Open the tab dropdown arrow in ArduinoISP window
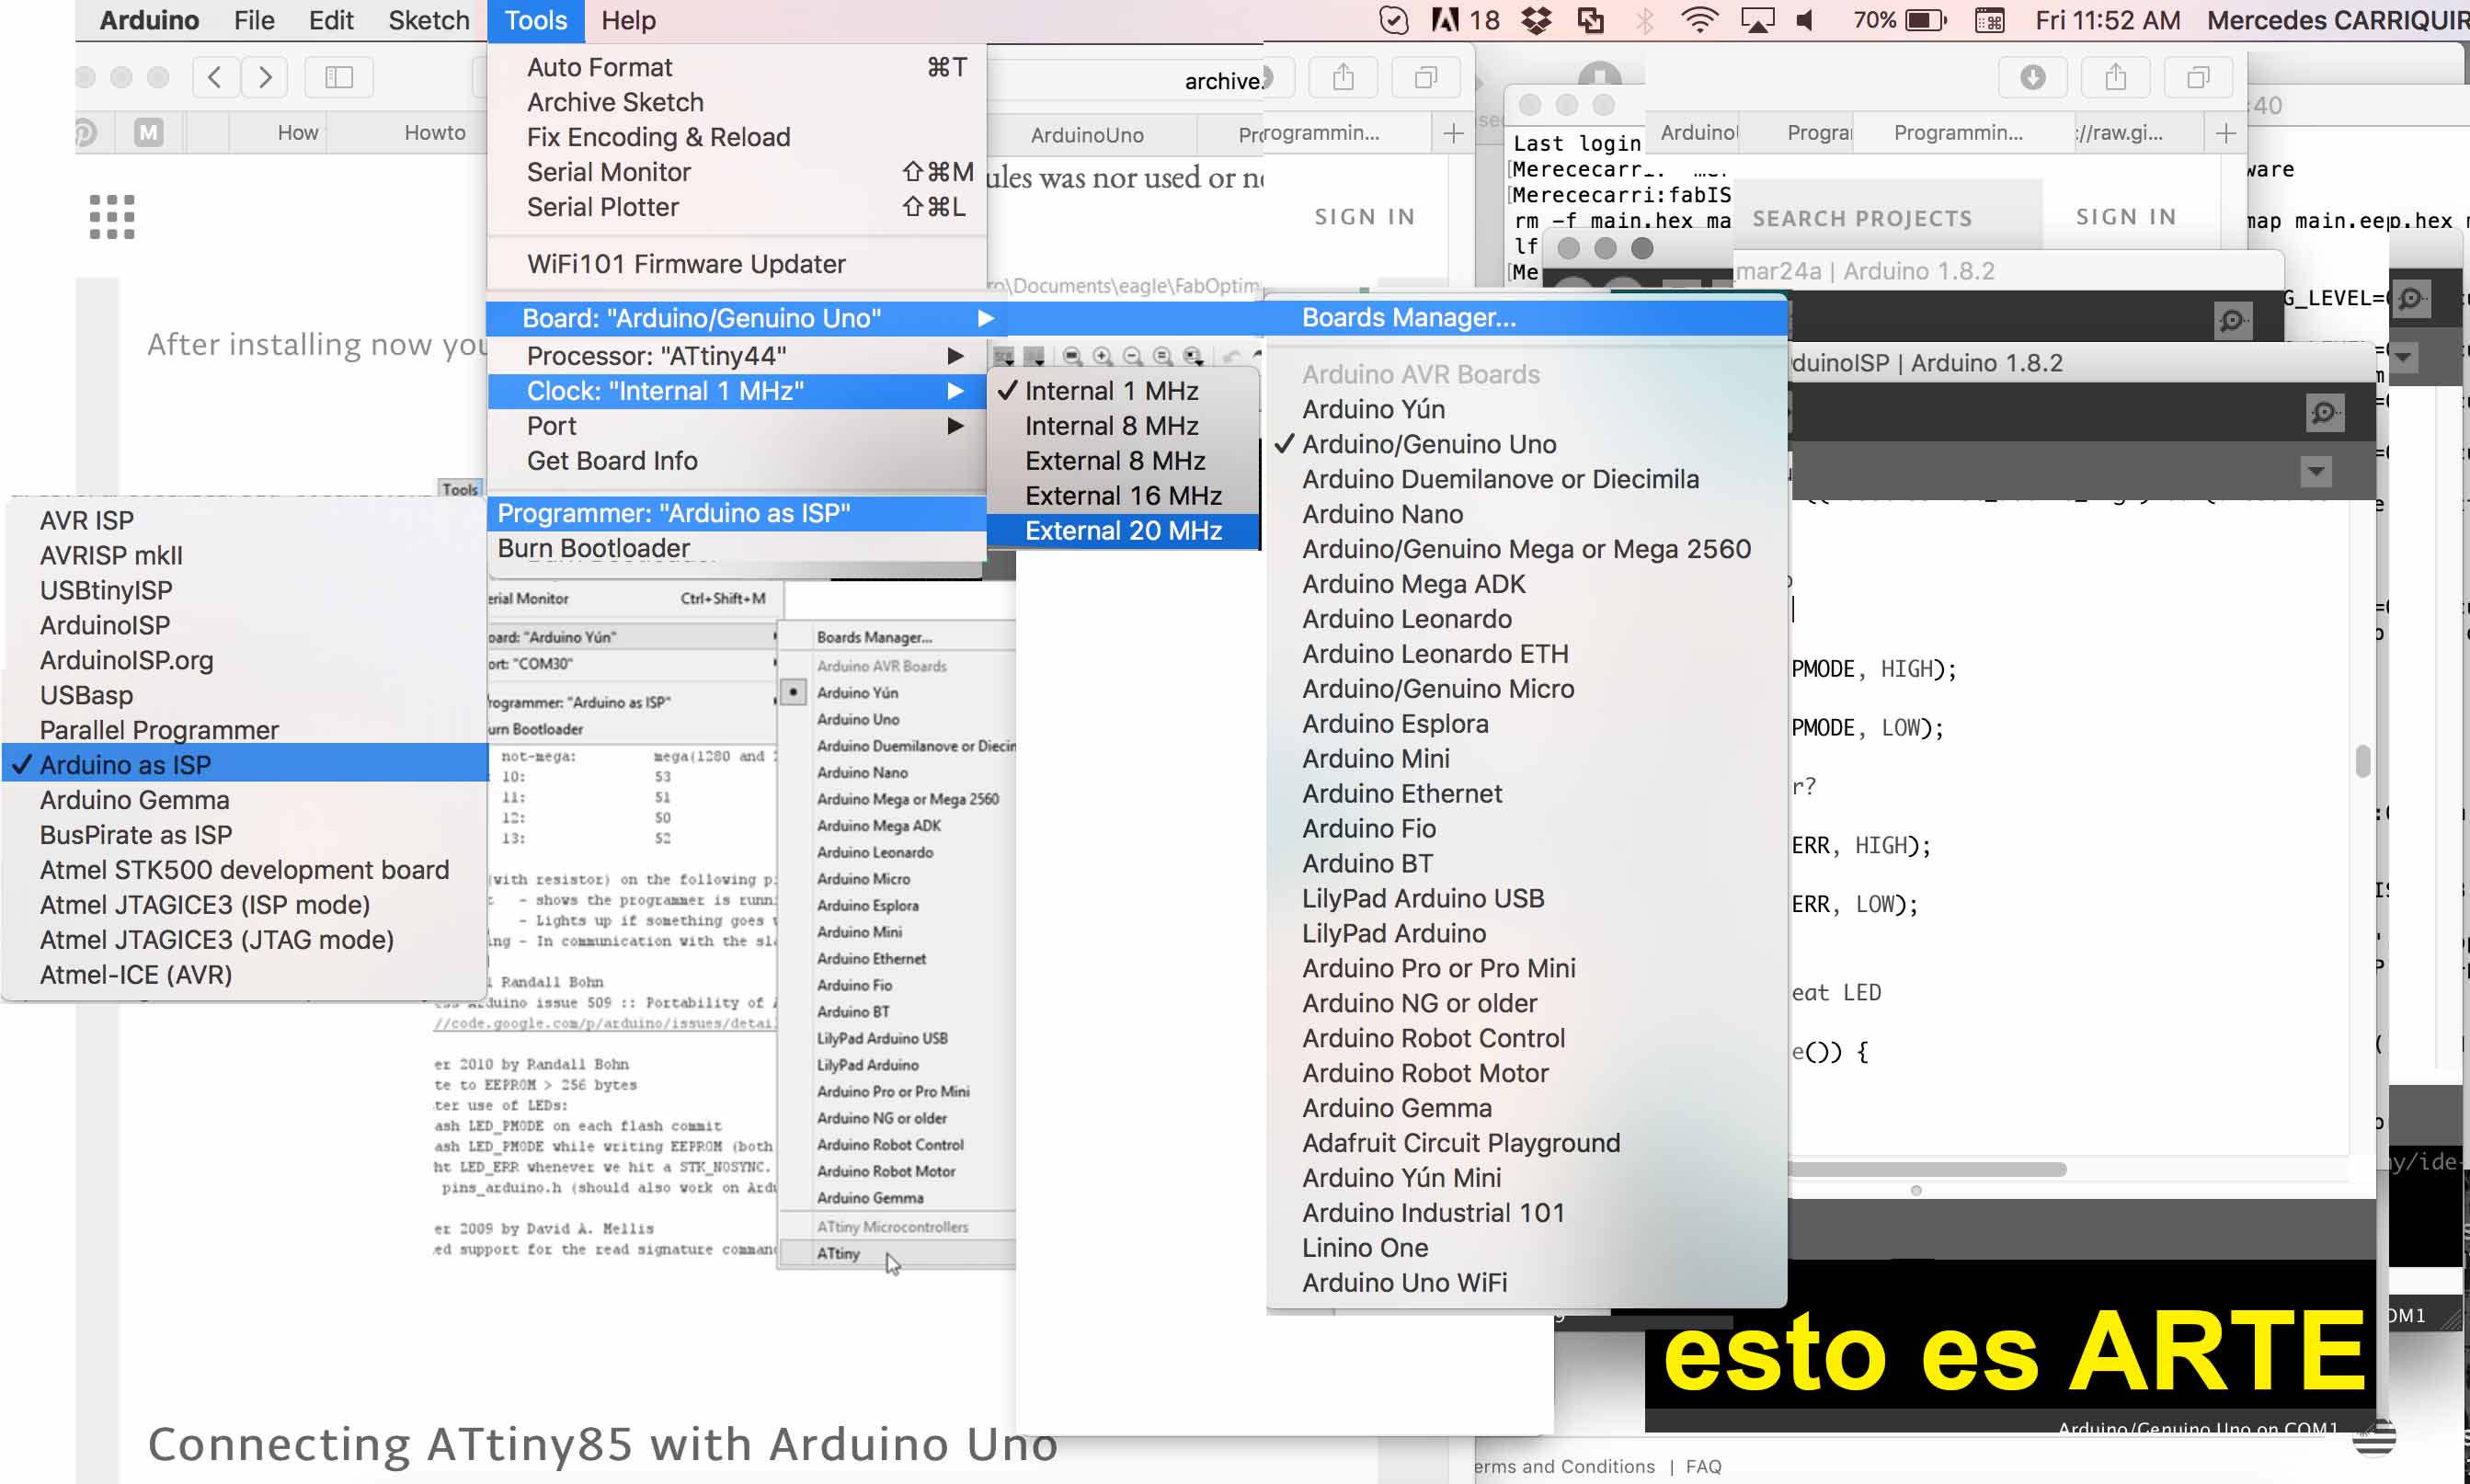This screenshot has width=2470, height=1484. click(2316, 471)
